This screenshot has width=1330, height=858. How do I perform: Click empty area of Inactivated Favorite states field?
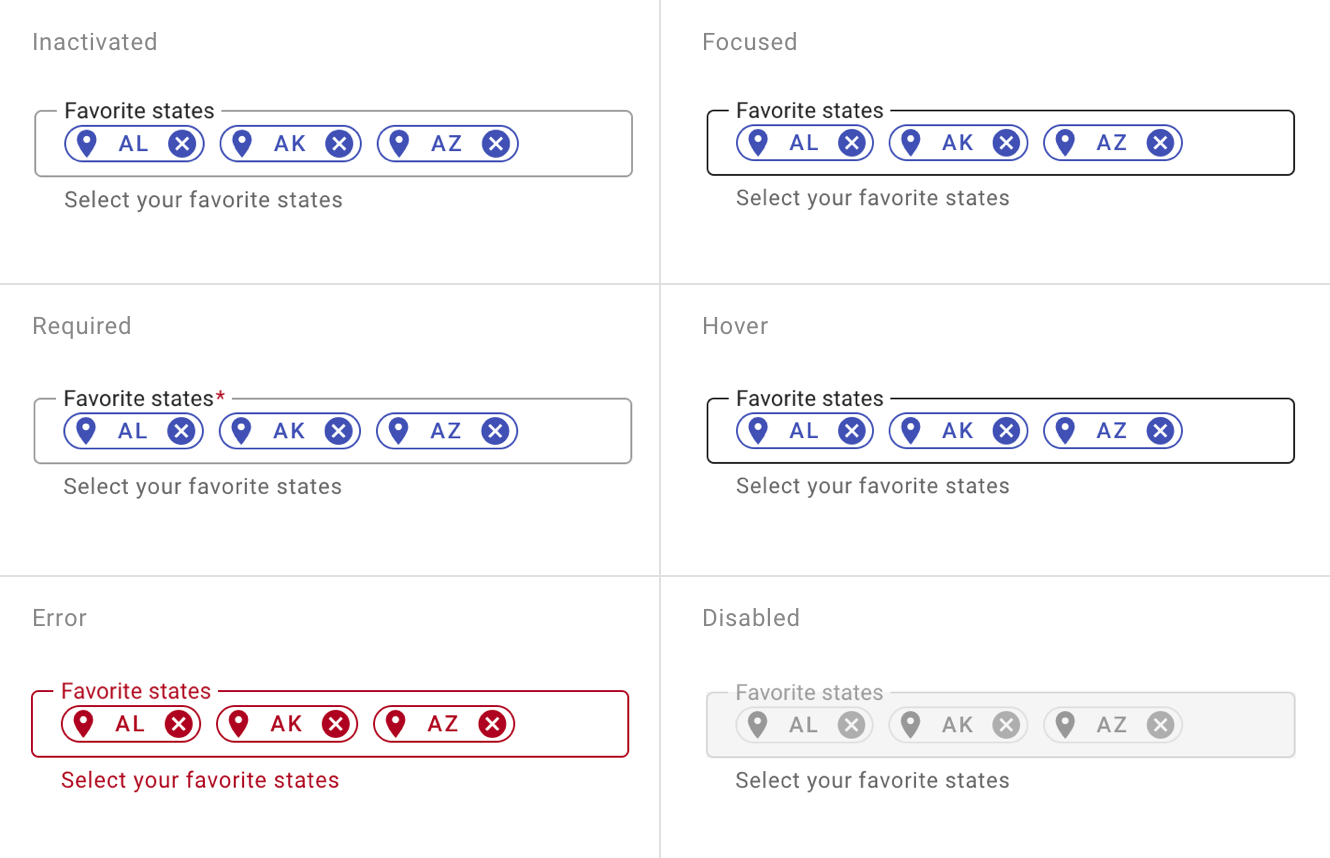tap(575, 144)
